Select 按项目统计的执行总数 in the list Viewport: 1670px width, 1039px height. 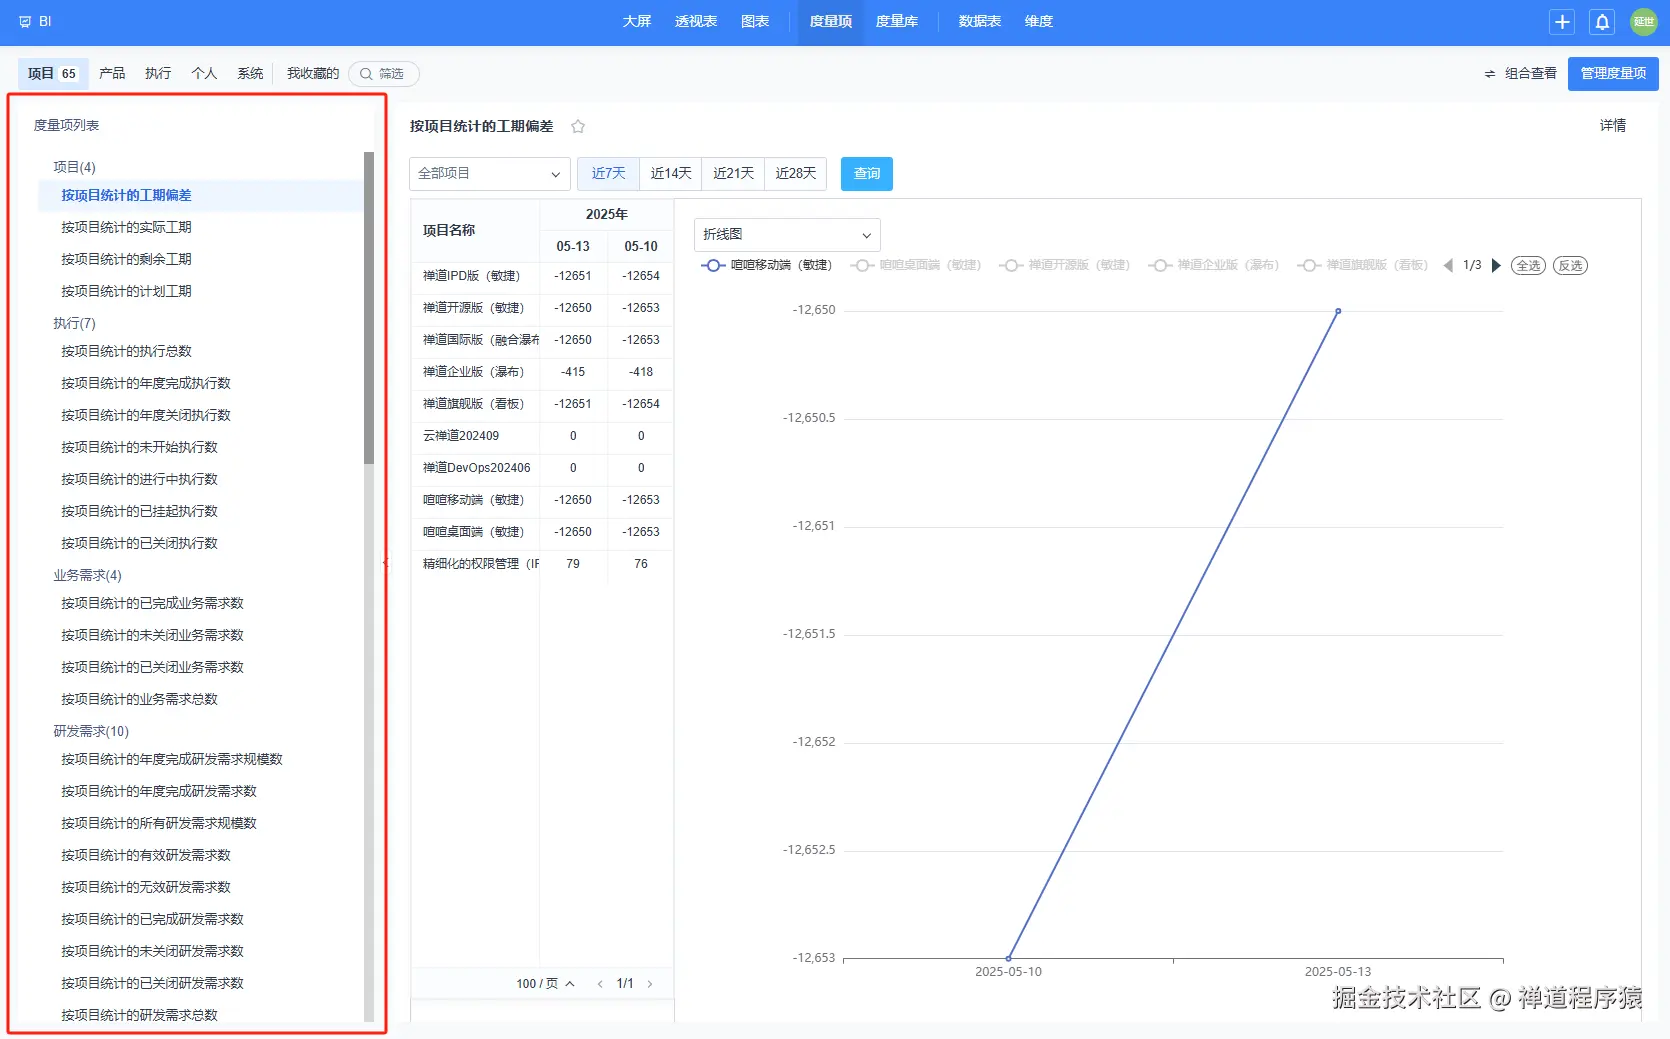click(x=126, y=352)
